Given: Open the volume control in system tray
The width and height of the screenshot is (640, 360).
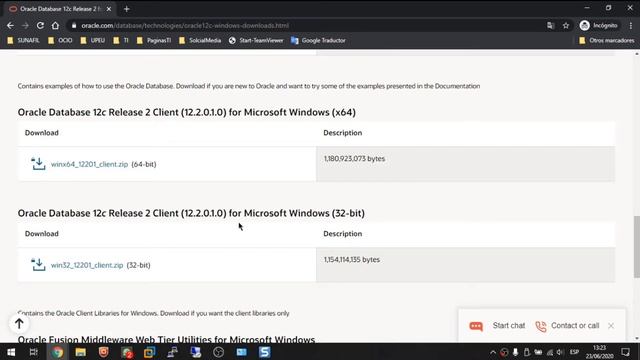Looking at the screenshot, I should point(560,352).
